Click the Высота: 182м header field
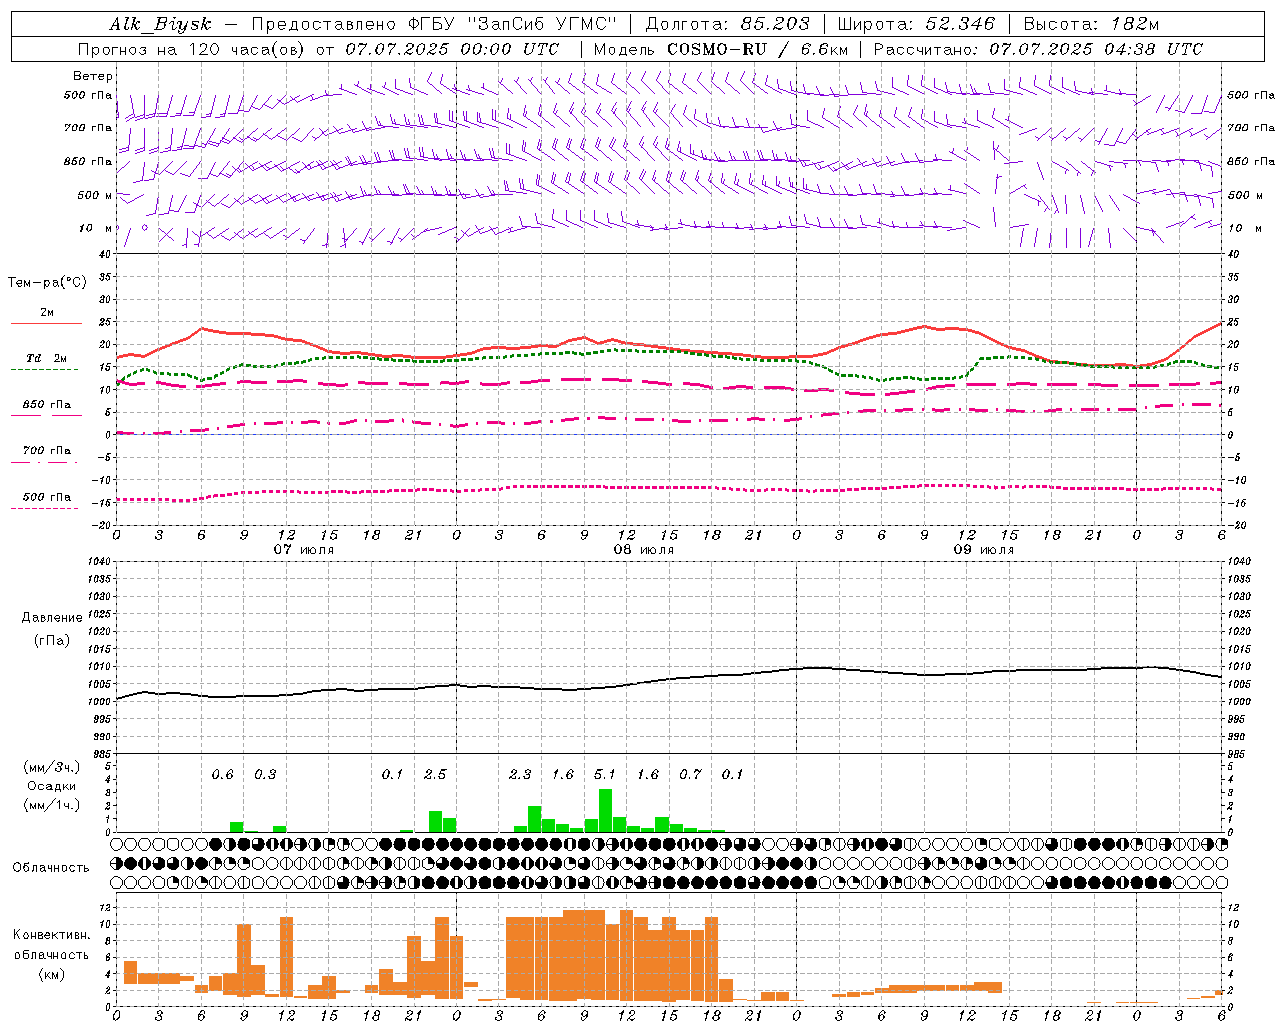Viewport: 1280px width, 1024px height. point(1091,25)
